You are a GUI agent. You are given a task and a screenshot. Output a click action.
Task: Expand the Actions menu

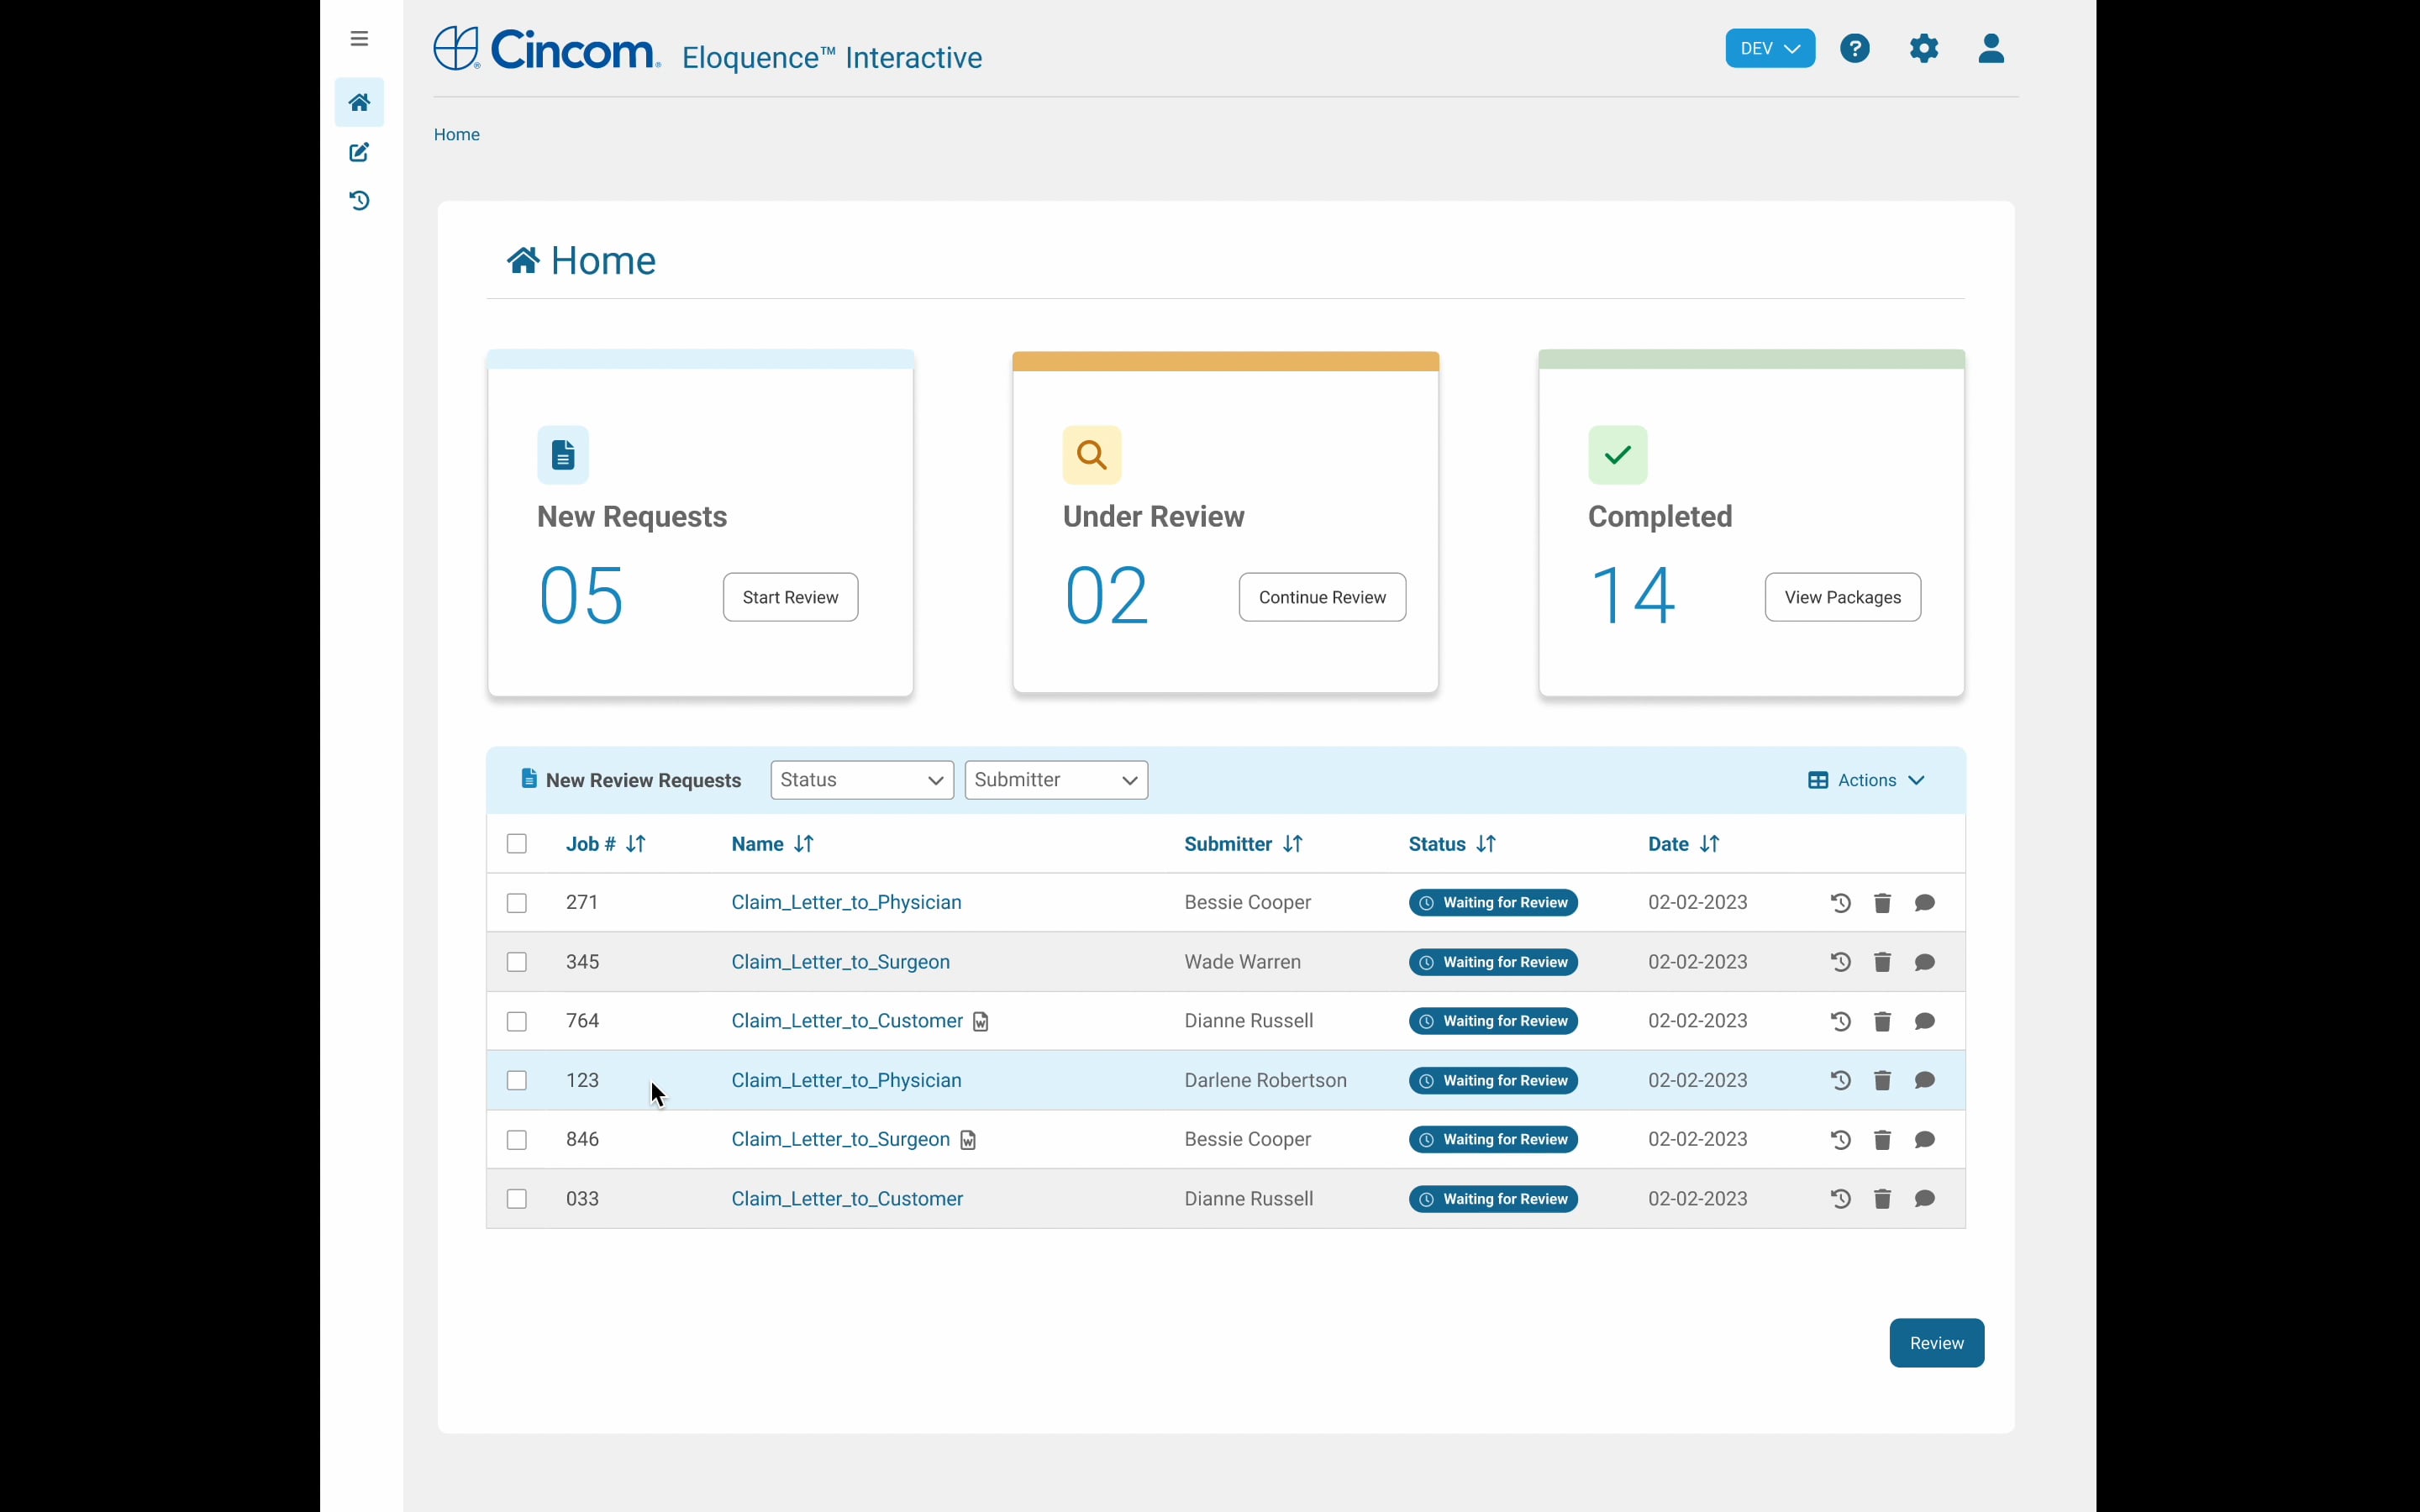[1866, 780]
